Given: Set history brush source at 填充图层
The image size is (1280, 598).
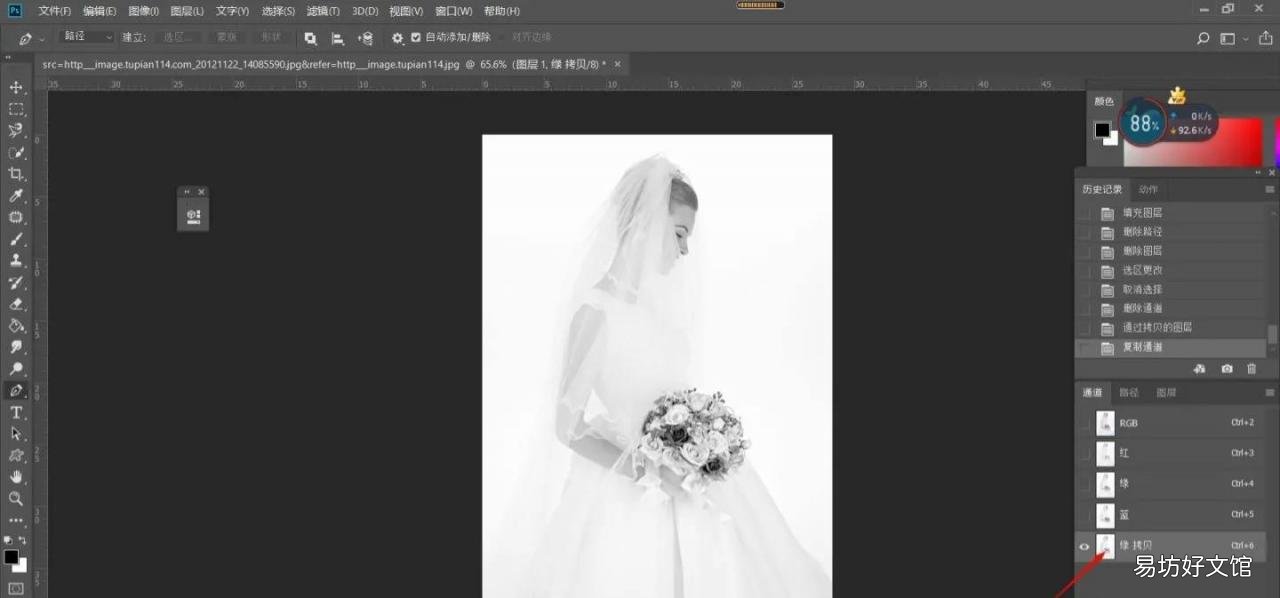Looking at the screenshot, I should click(1084, 213).
